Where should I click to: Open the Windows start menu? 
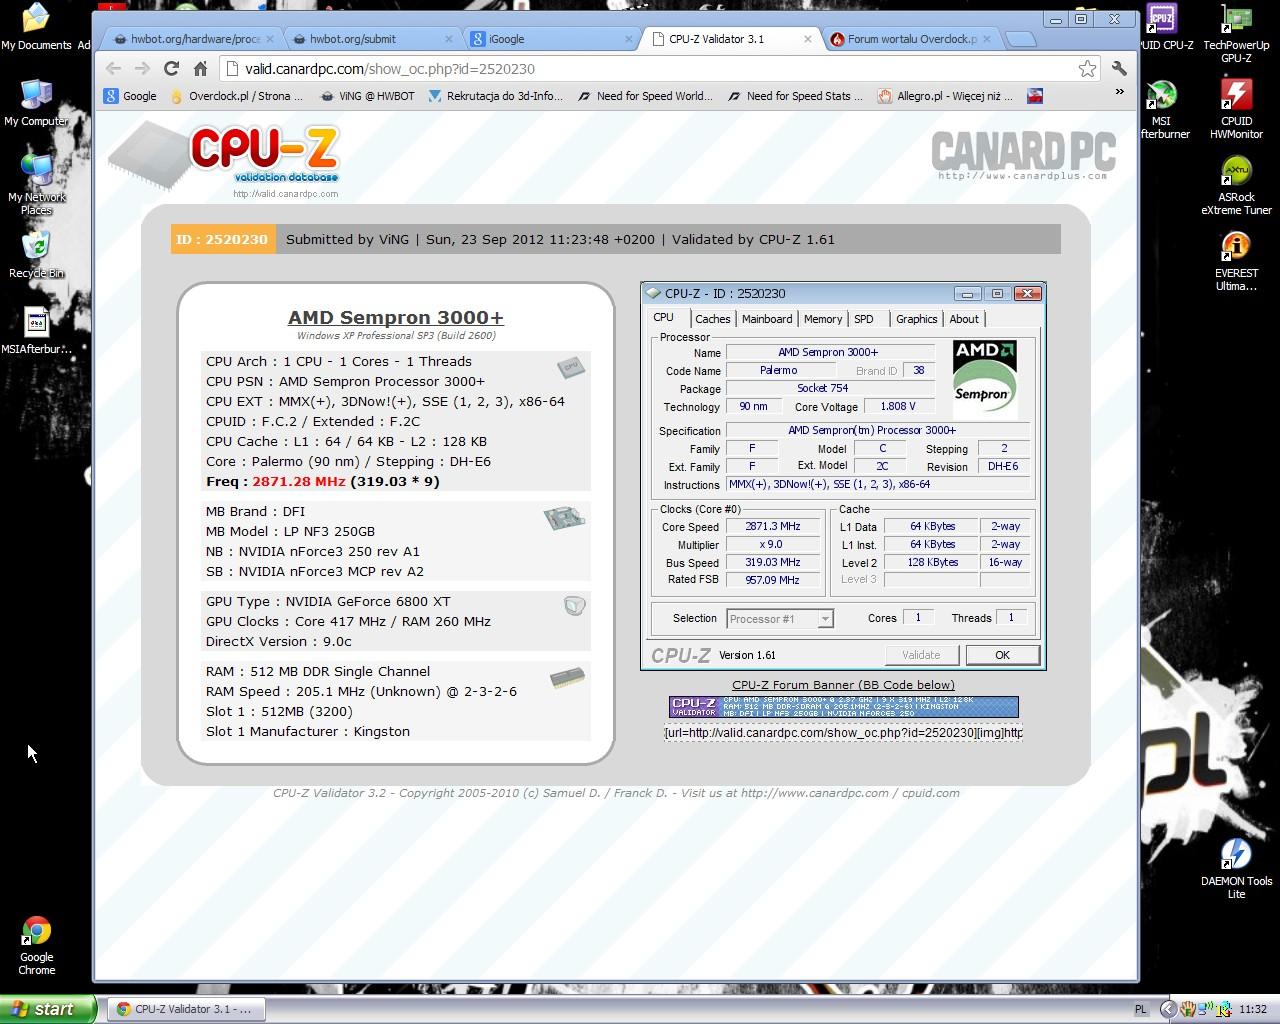(x=48, y=1009)
